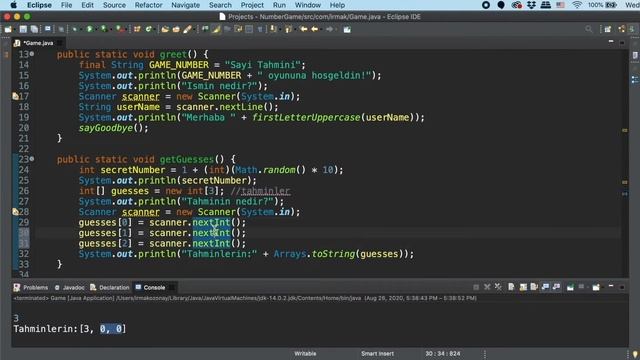Click the New Java Package icon
640x360 pixels.
click(137, 29)
